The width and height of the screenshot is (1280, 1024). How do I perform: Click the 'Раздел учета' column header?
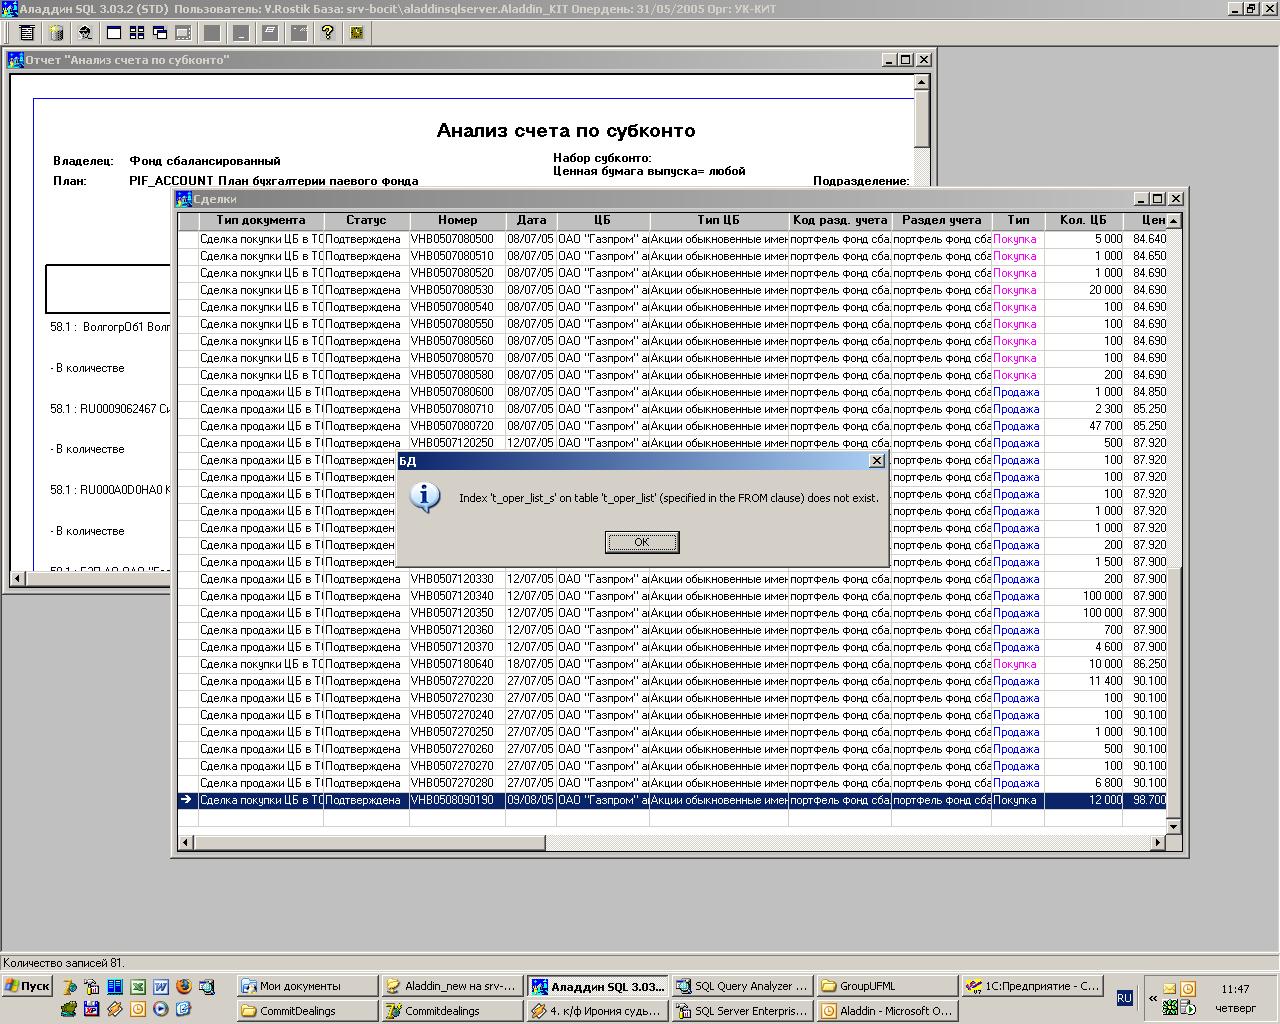pyautogui.click(x=941, y=220)
